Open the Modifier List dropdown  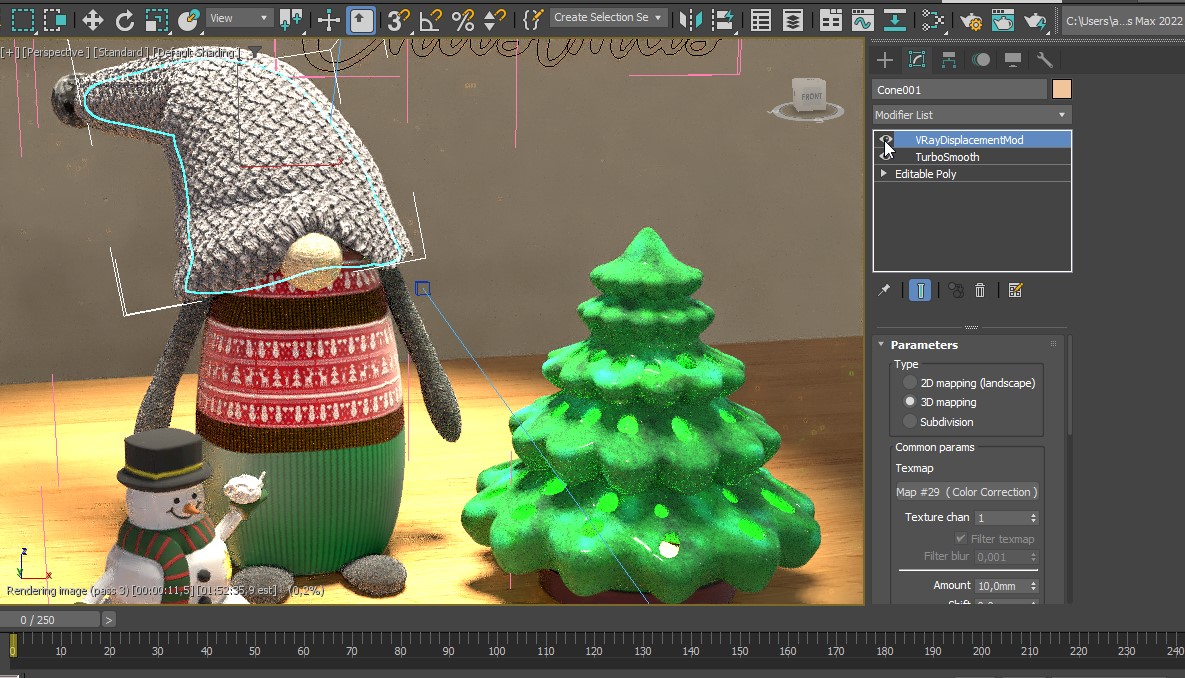pyautogui.click(x=971, y=115)
